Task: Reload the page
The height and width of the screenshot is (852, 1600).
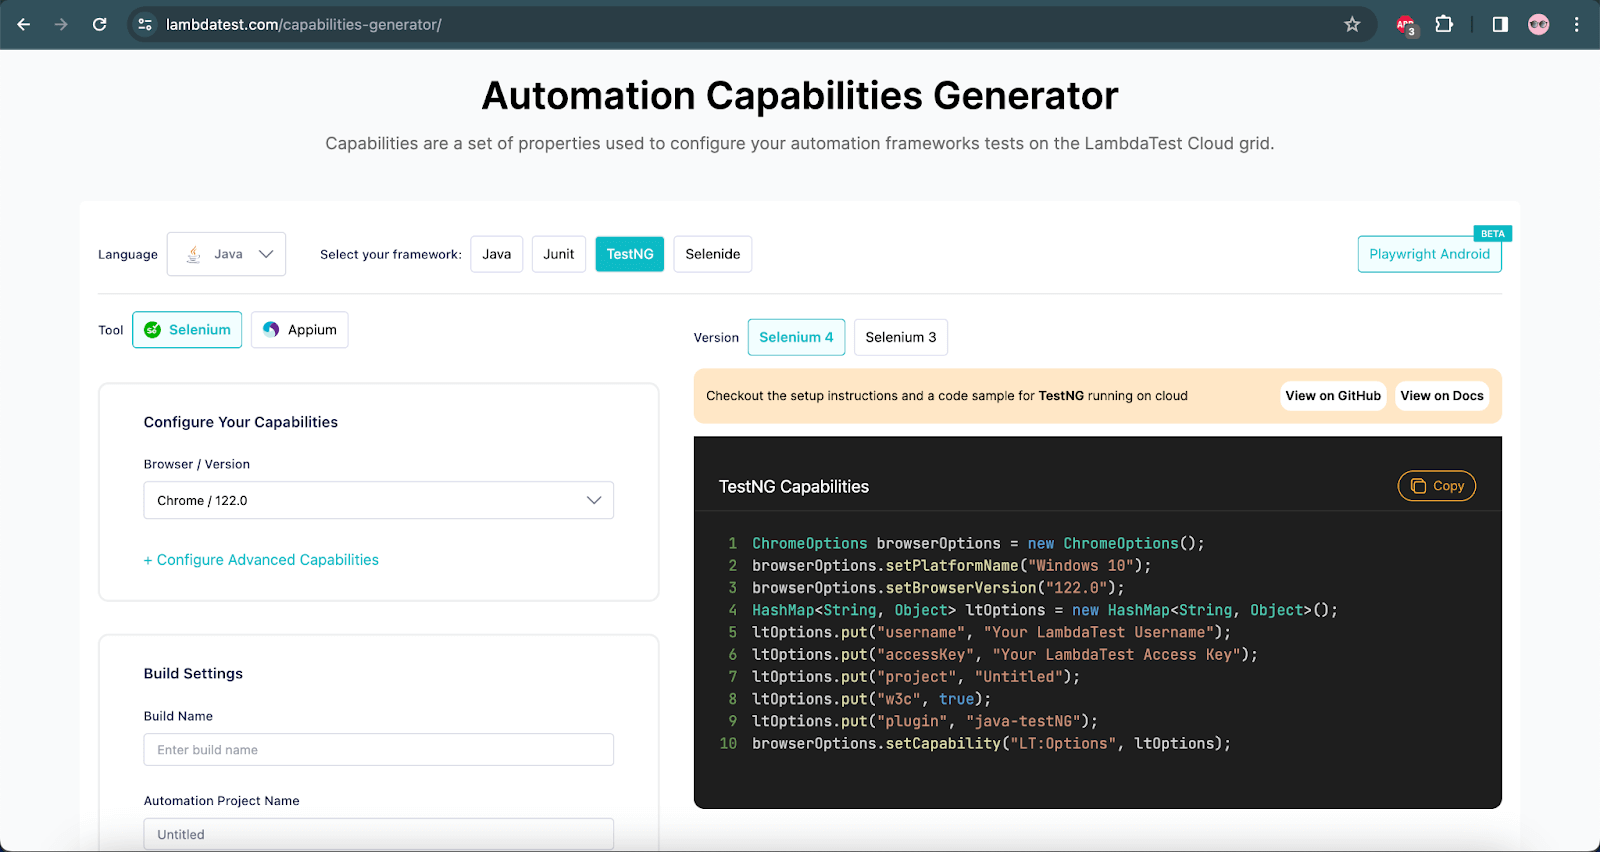Action: pyautogui.click(x=99, y=24)
